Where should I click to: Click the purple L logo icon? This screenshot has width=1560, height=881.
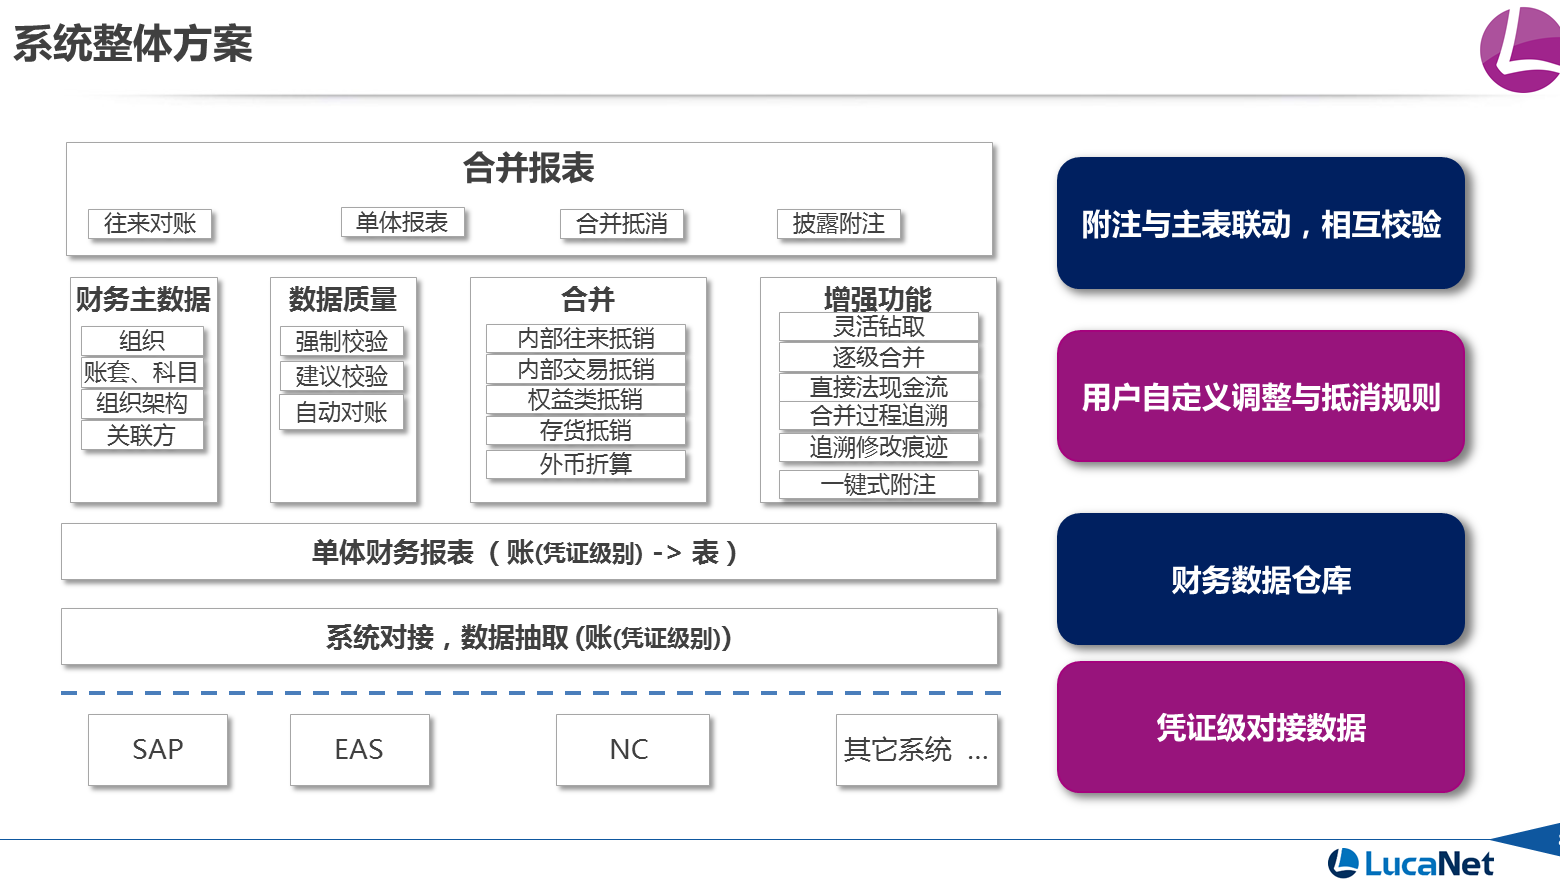[x=1521, y=48]
